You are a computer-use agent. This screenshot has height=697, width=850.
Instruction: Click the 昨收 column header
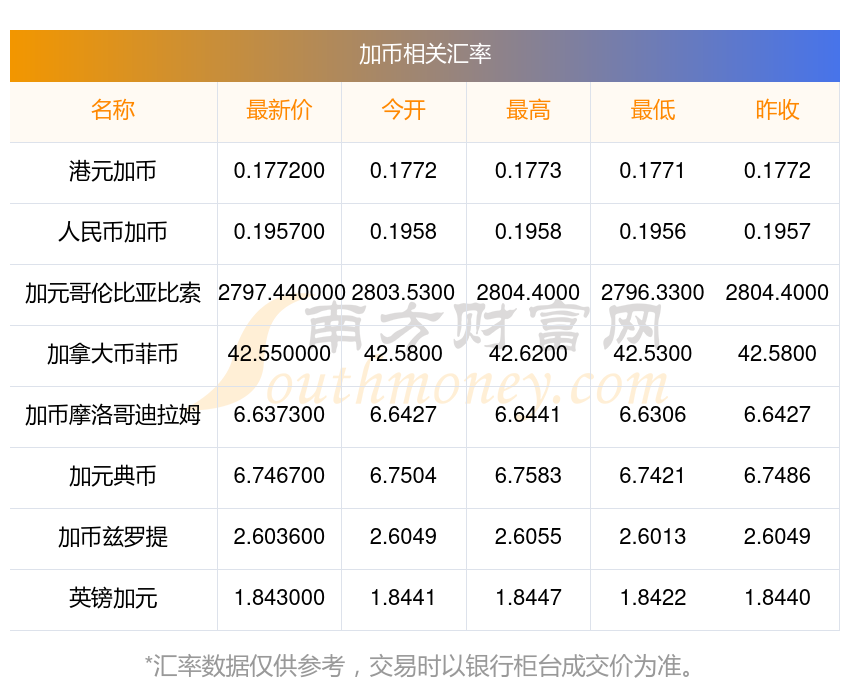click(x=777, y=110)
